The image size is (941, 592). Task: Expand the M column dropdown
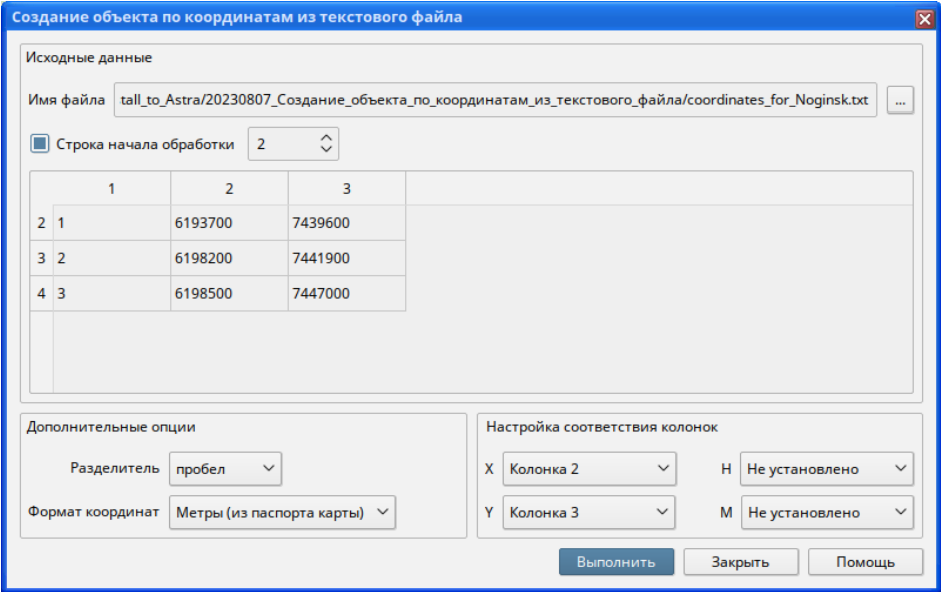[x=826, y=512]
